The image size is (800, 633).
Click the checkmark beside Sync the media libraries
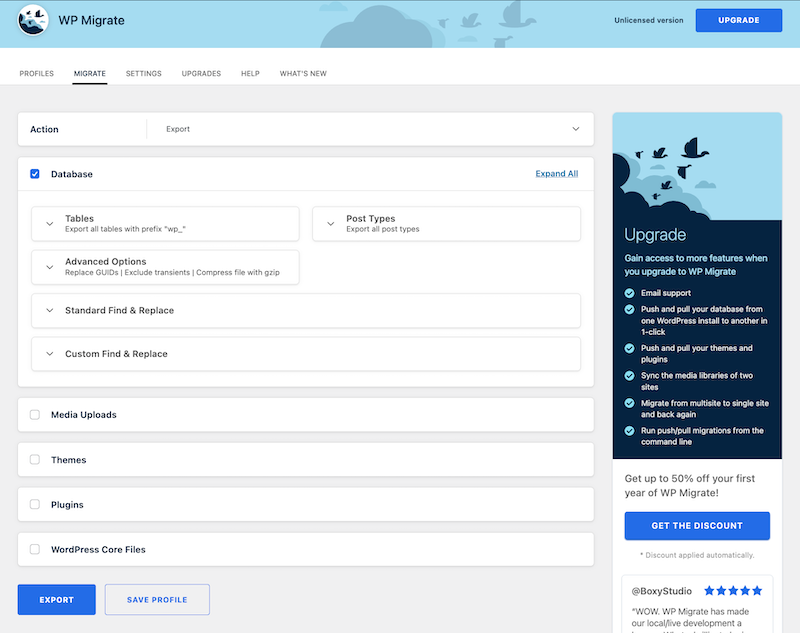click(629, 376)
